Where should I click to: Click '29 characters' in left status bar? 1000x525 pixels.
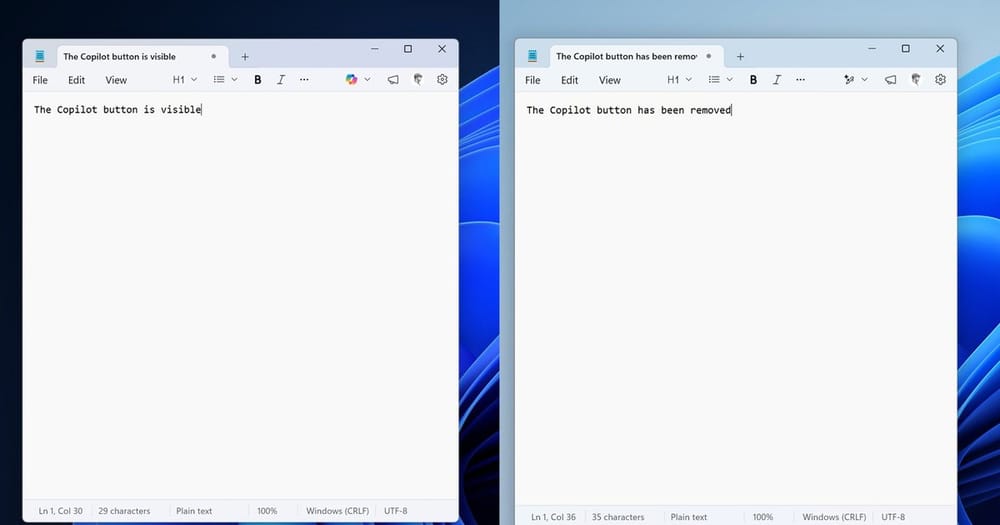124,511
